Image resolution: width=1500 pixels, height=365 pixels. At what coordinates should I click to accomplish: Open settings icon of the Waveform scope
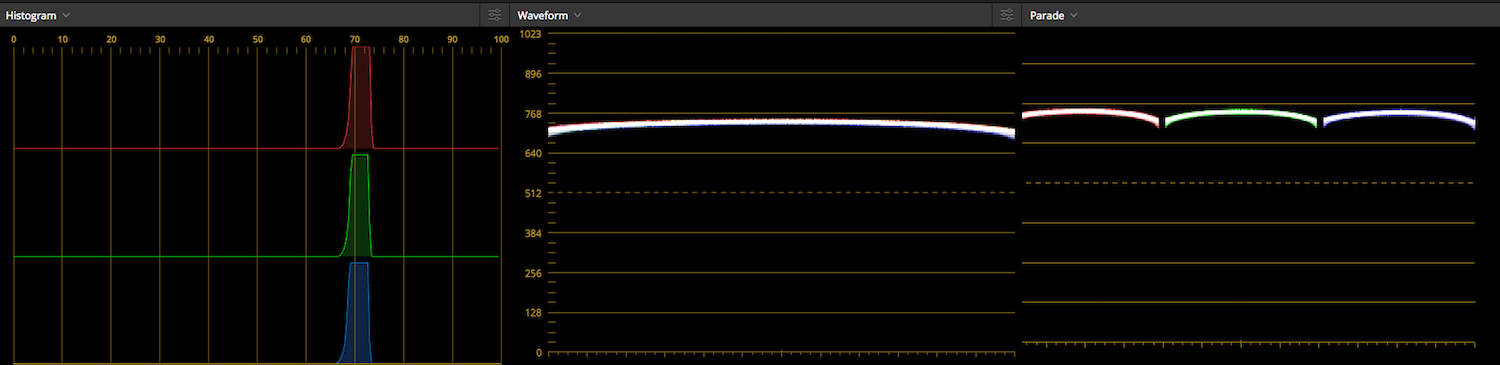(x=1006, y=15)
